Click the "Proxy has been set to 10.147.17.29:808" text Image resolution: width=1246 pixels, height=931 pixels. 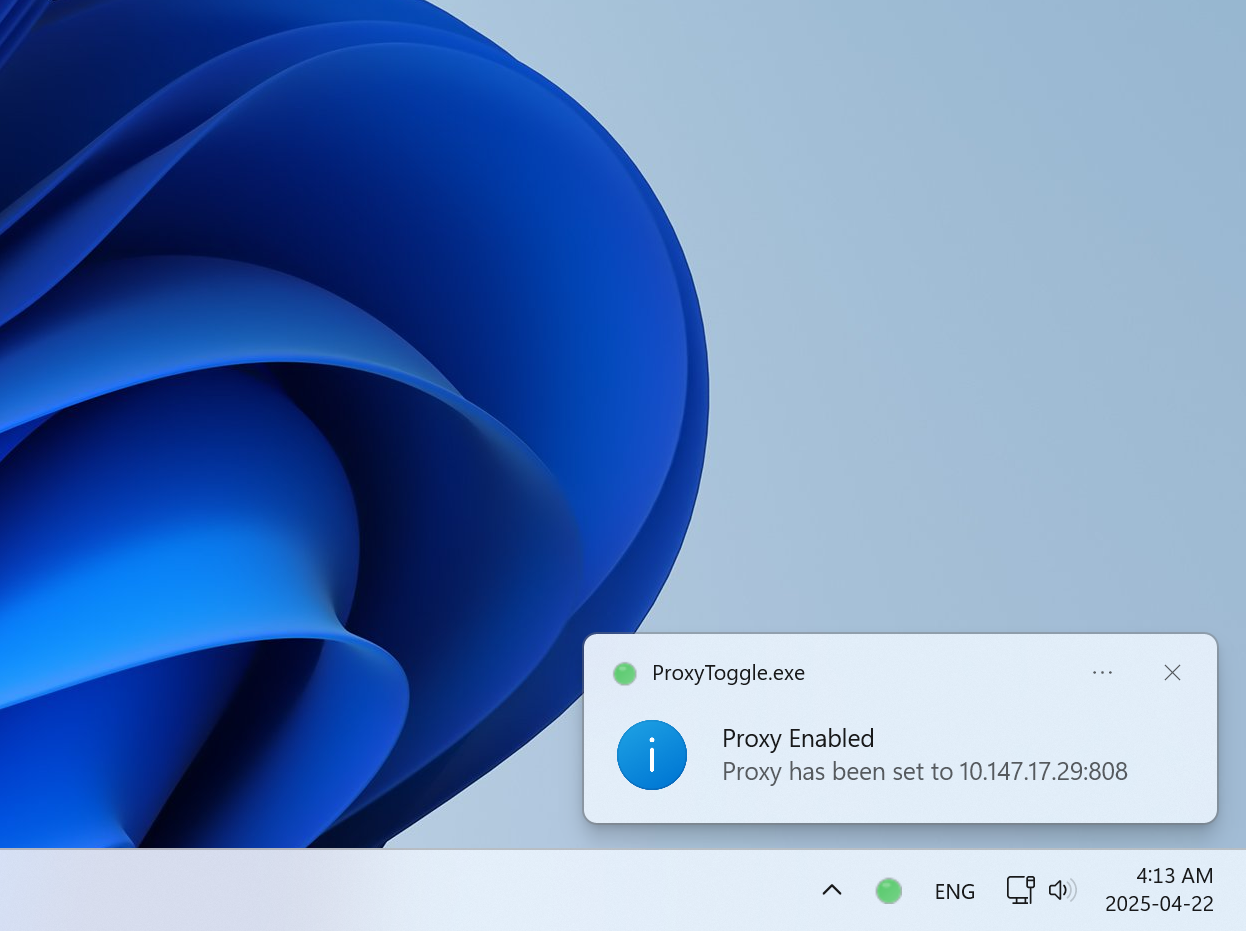925,772
